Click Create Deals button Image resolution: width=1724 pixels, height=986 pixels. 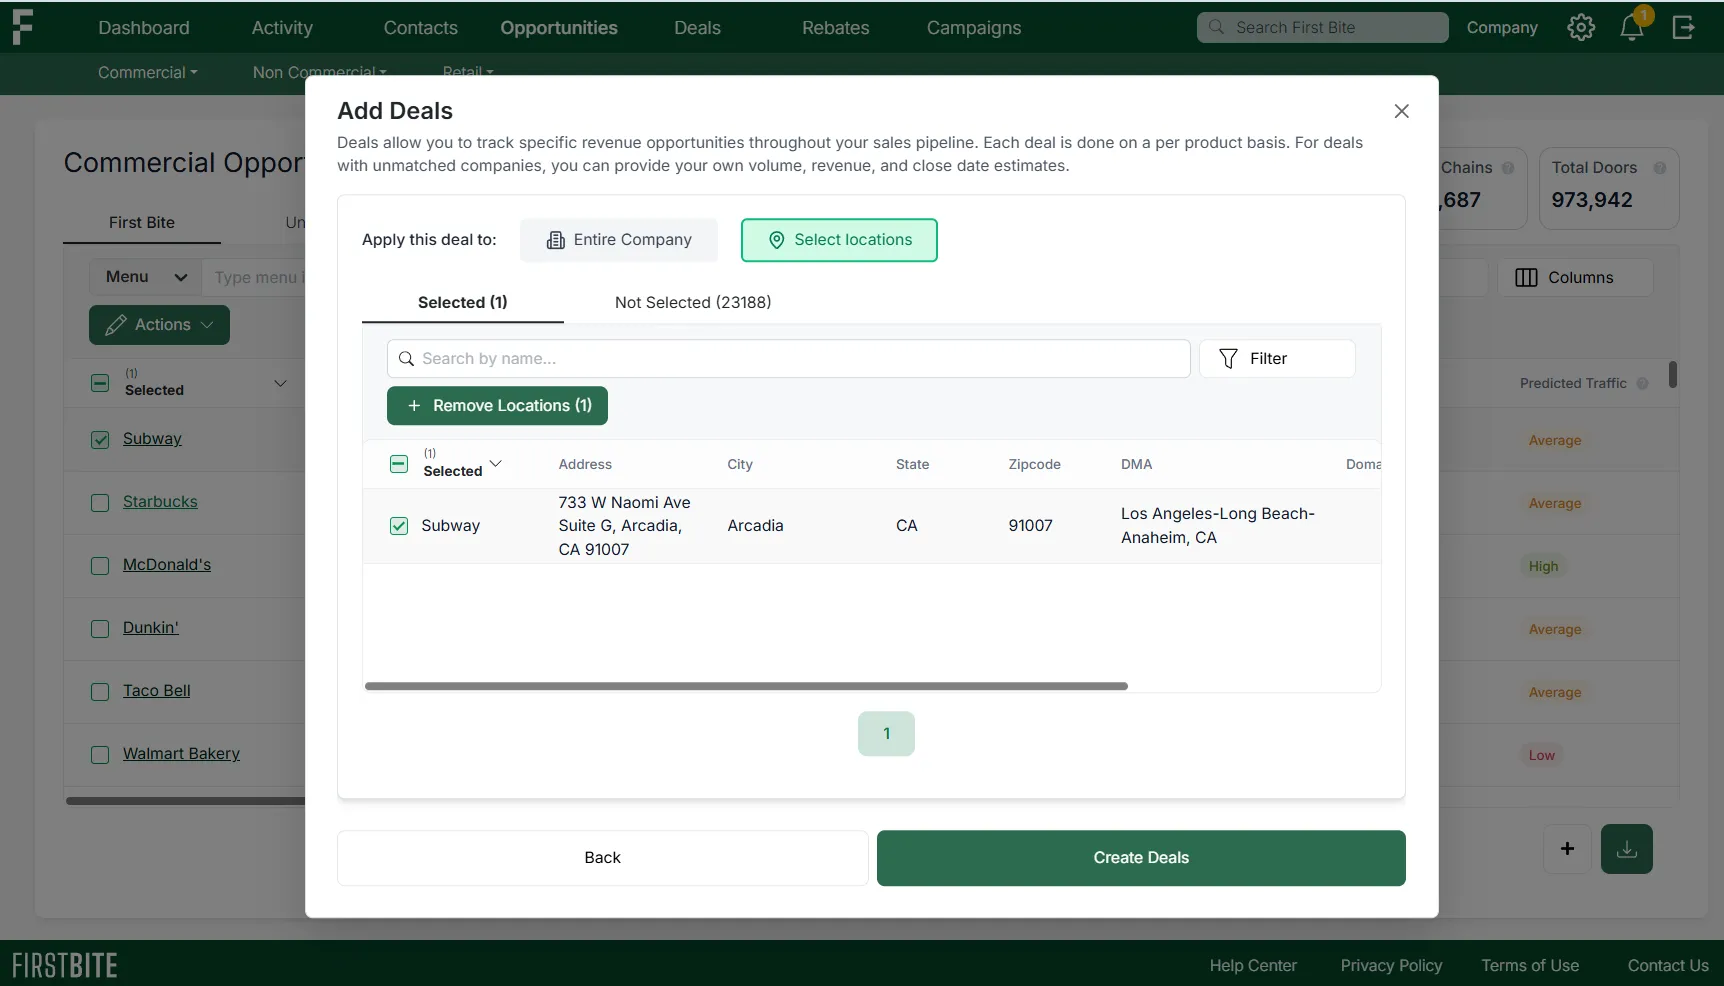pos(1141,858)
